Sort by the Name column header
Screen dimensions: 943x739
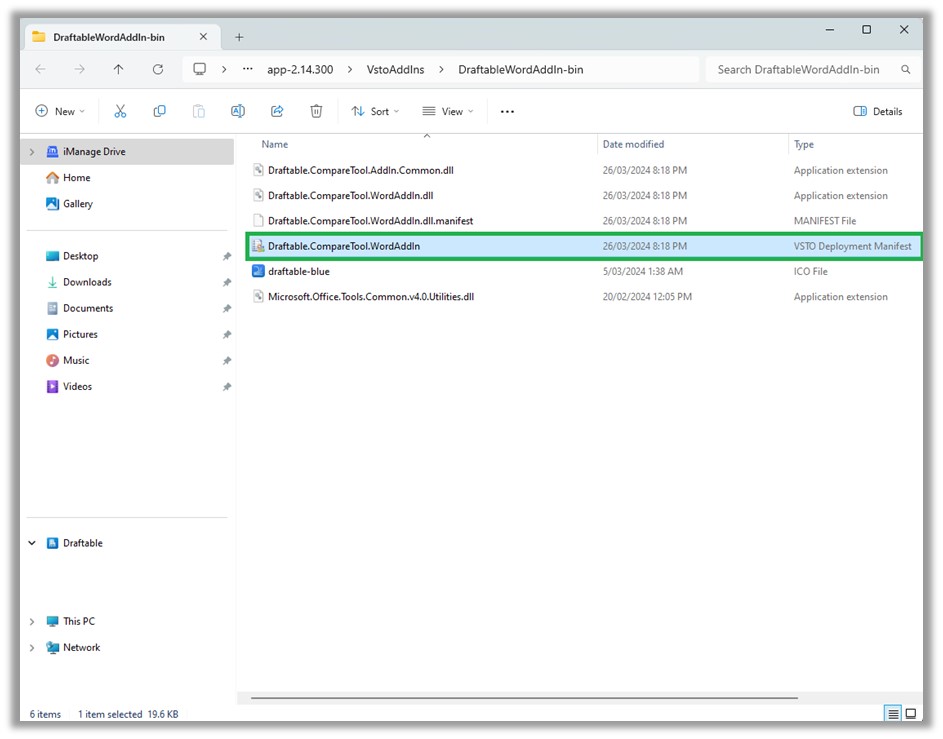(x=275, y=144)
